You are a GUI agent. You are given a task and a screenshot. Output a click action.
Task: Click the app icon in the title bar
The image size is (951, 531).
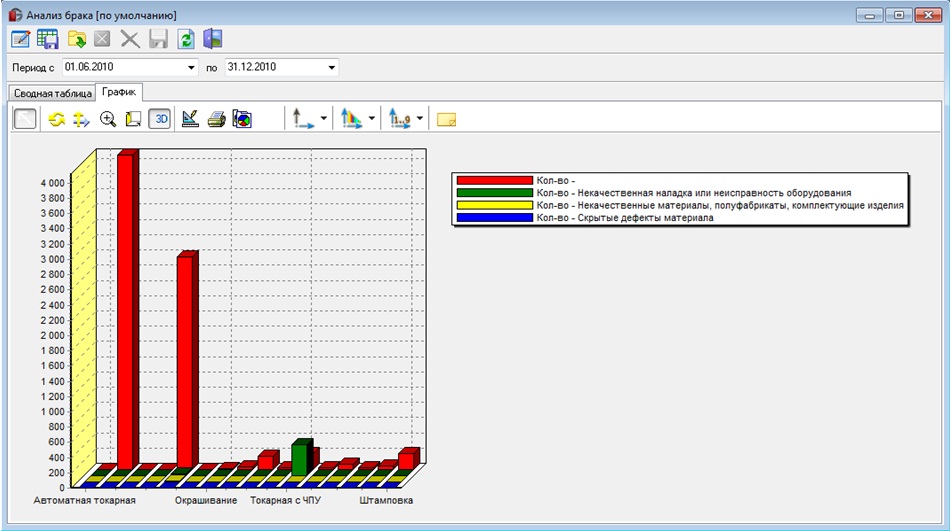point(15,15)
